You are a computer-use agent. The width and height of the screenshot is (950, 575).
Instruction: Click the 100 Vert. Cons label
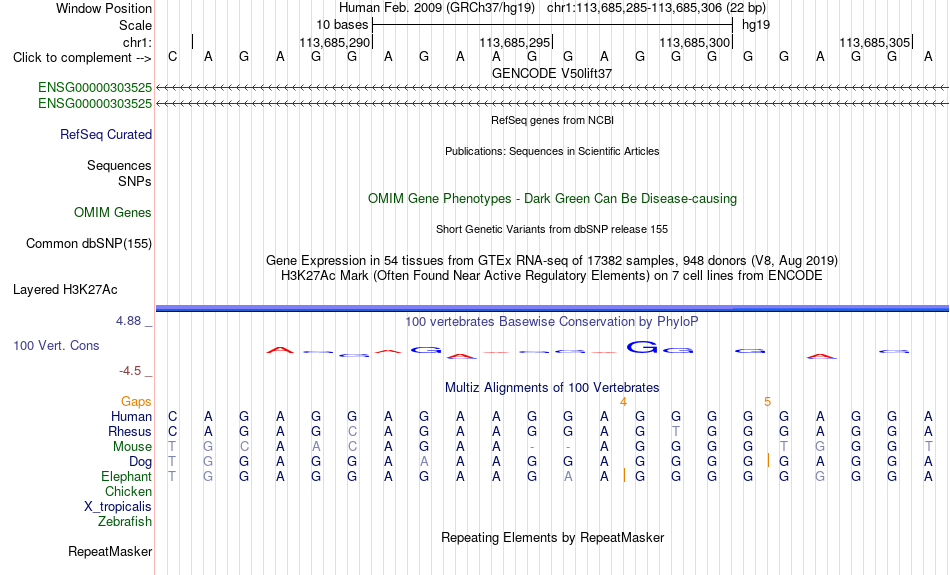tap(56, 345)
